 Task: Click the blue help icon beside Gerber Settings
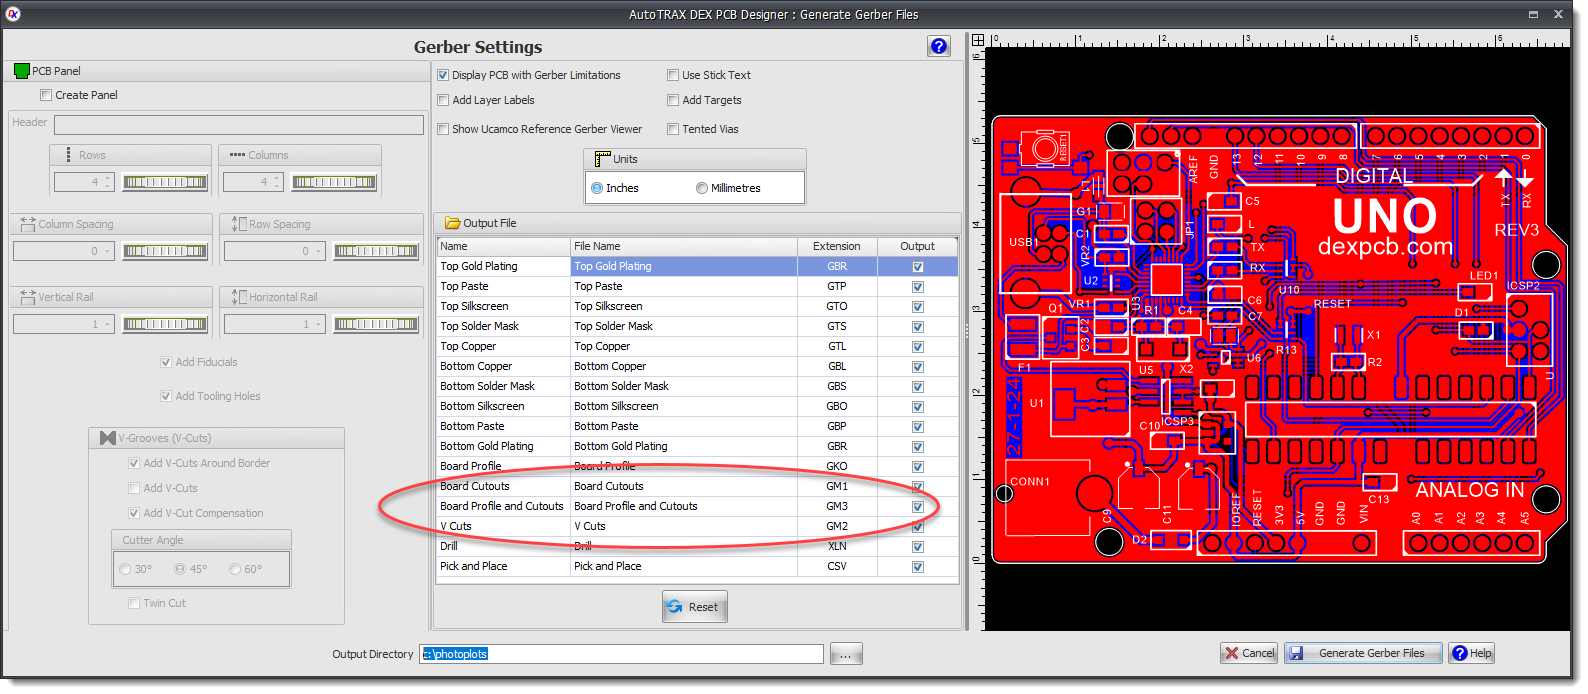point(938,46)
